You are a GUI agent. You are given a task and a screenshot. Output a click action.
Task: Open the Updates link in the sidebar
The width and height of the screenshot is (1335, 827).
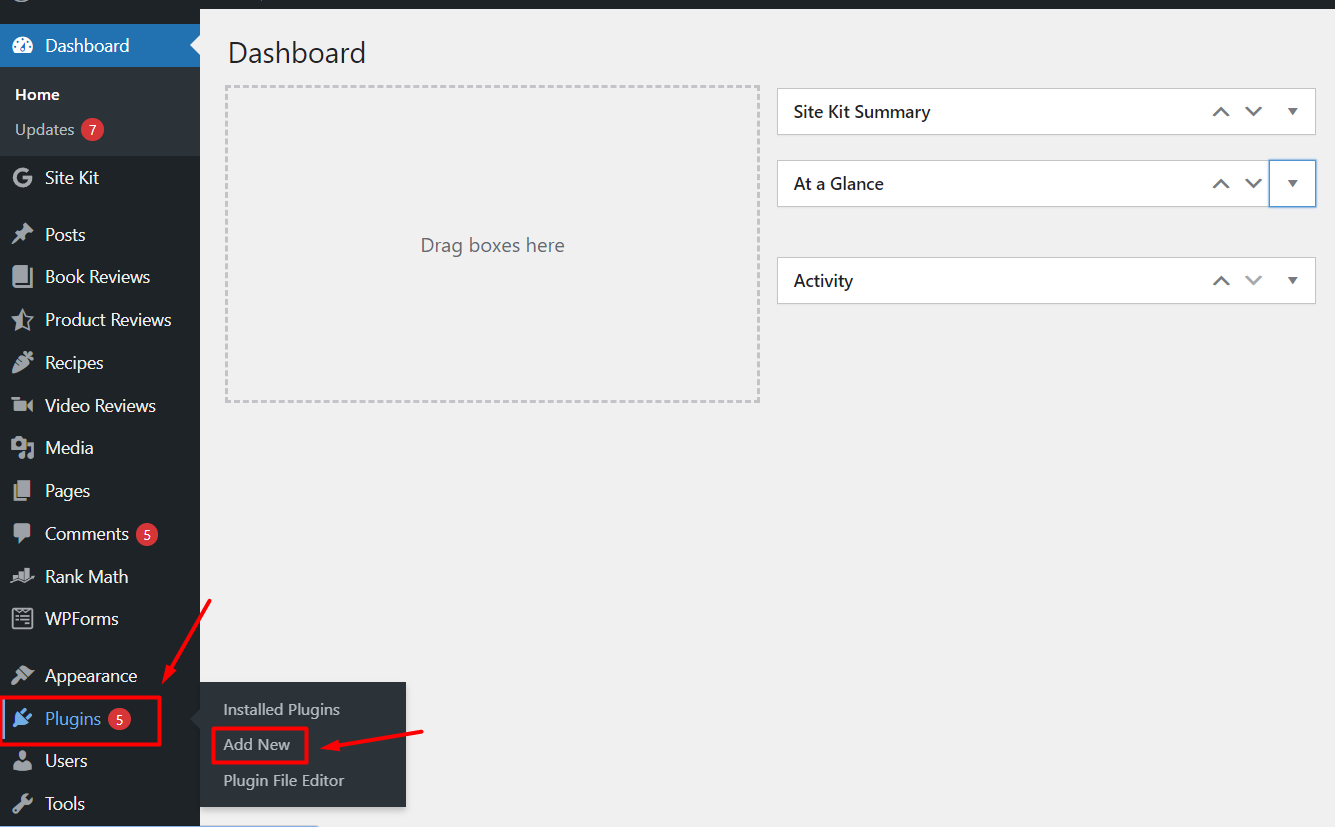[x=45, y=129]
